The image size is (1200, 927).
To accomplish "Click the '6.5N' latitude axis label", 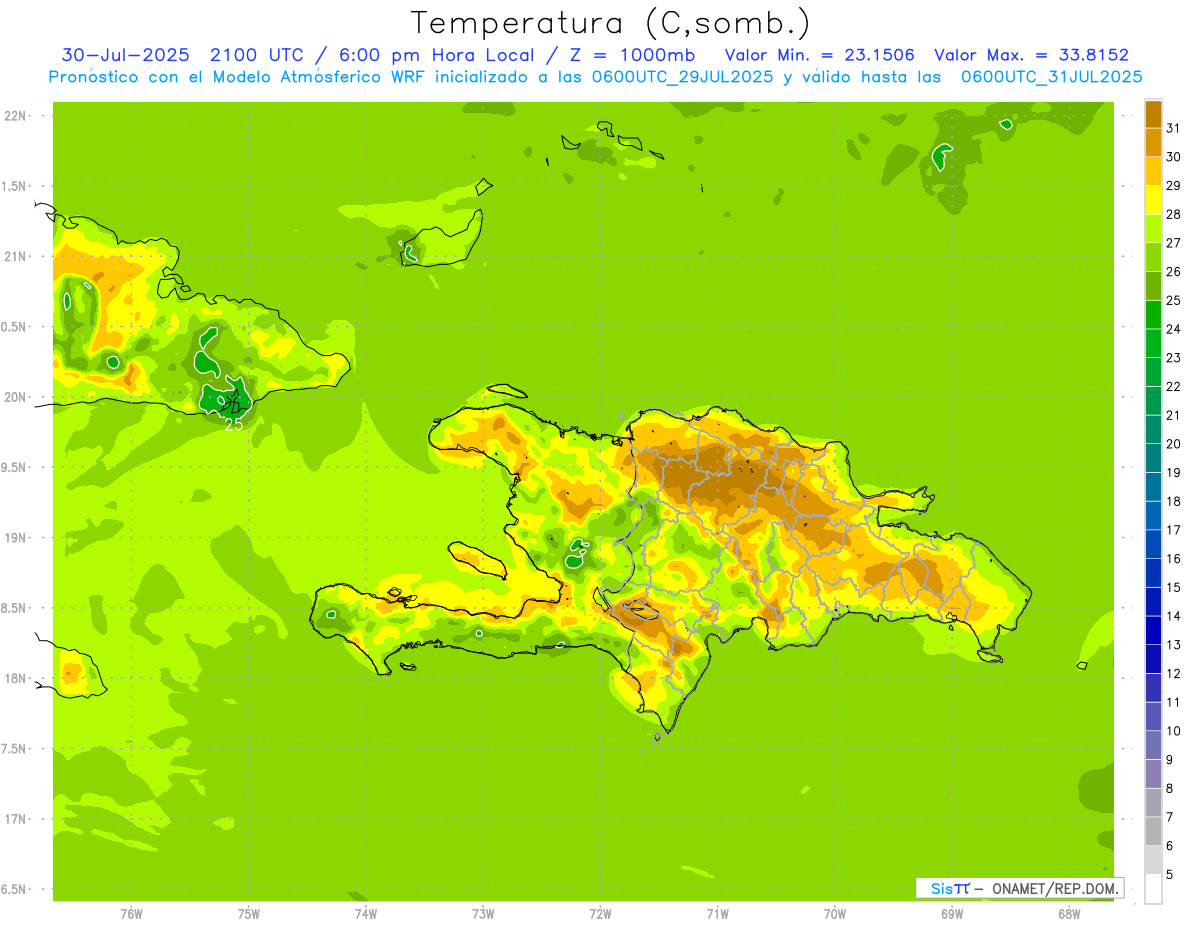I will pyautogui.click(x=15, y=889).
